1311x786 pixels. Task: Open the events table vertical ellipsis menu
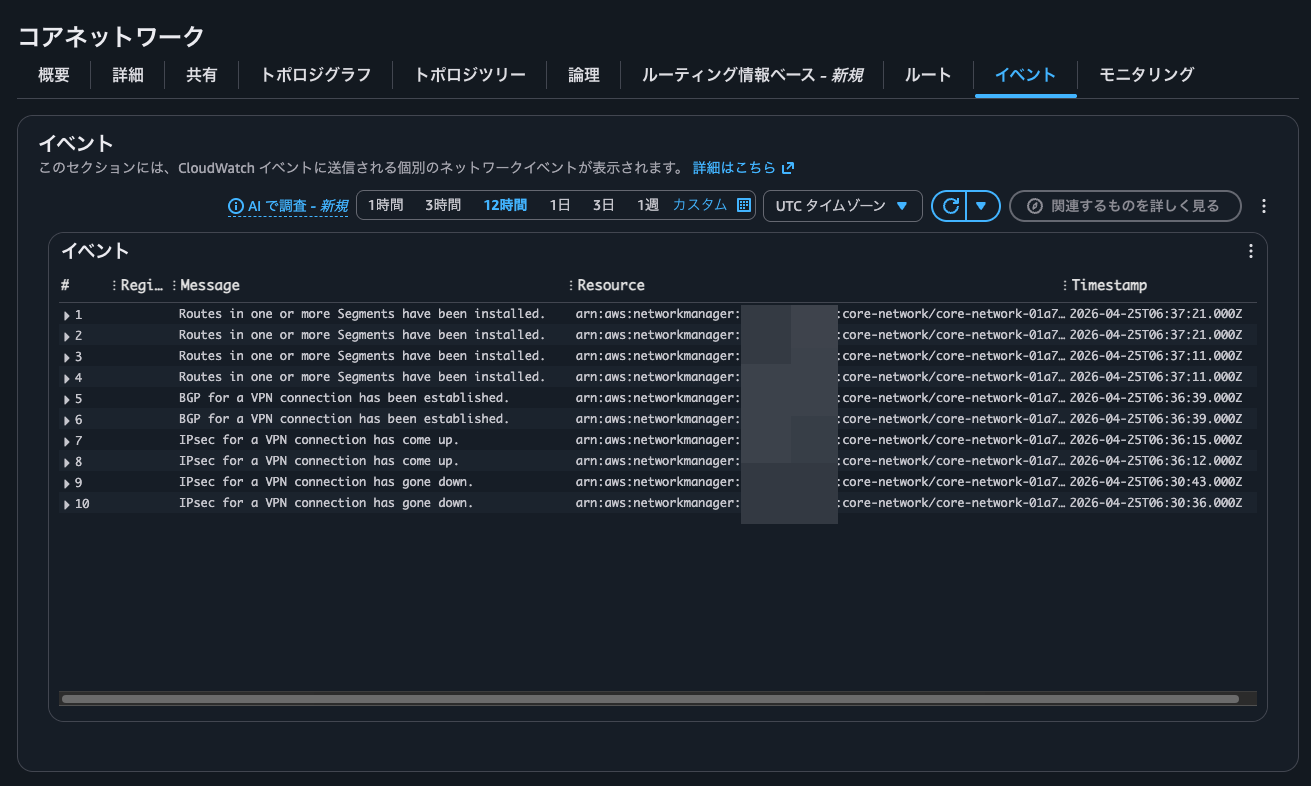click(1250, 251)
